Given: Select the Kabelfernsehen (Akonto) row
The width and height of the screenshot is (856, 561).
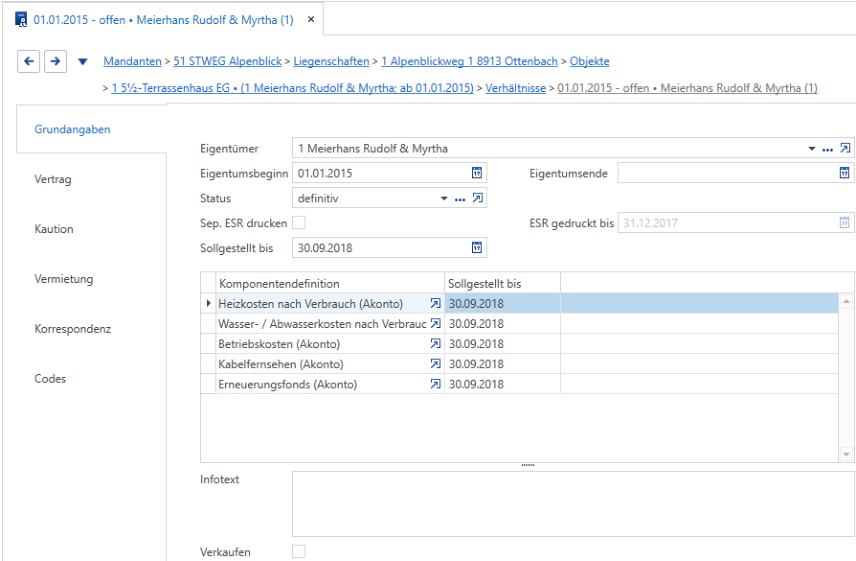Looking at the screenshot, I should 519,364.
